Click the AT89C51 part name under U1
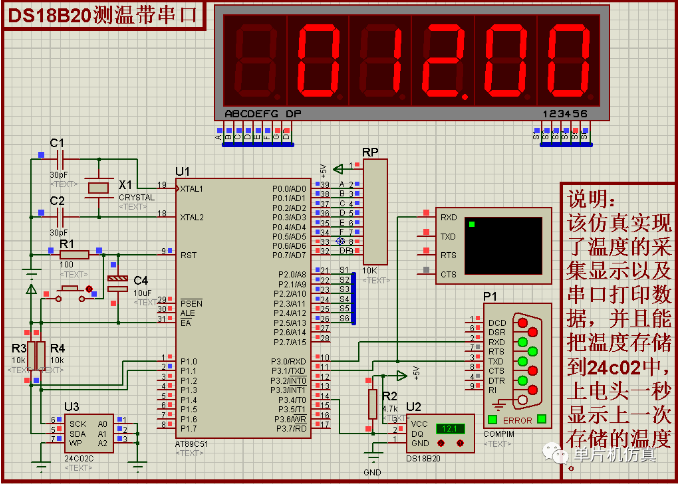The width and height of the screenshot is (682, 484). click(x=191, y=444)
